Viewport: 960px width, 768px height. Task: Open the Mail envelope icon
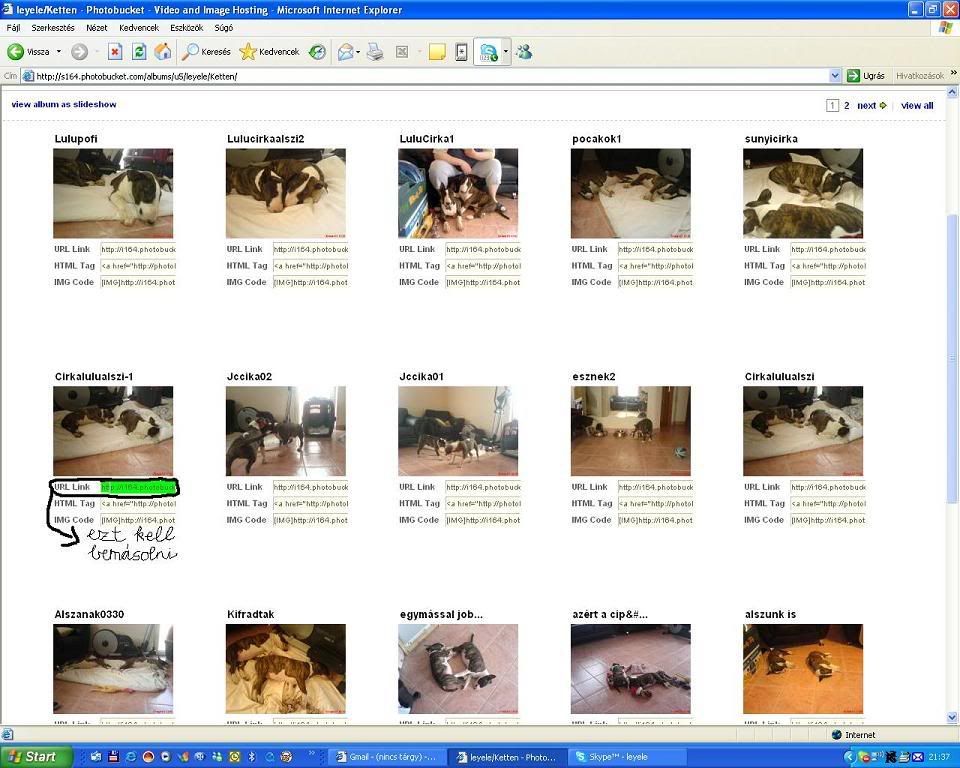345,52
